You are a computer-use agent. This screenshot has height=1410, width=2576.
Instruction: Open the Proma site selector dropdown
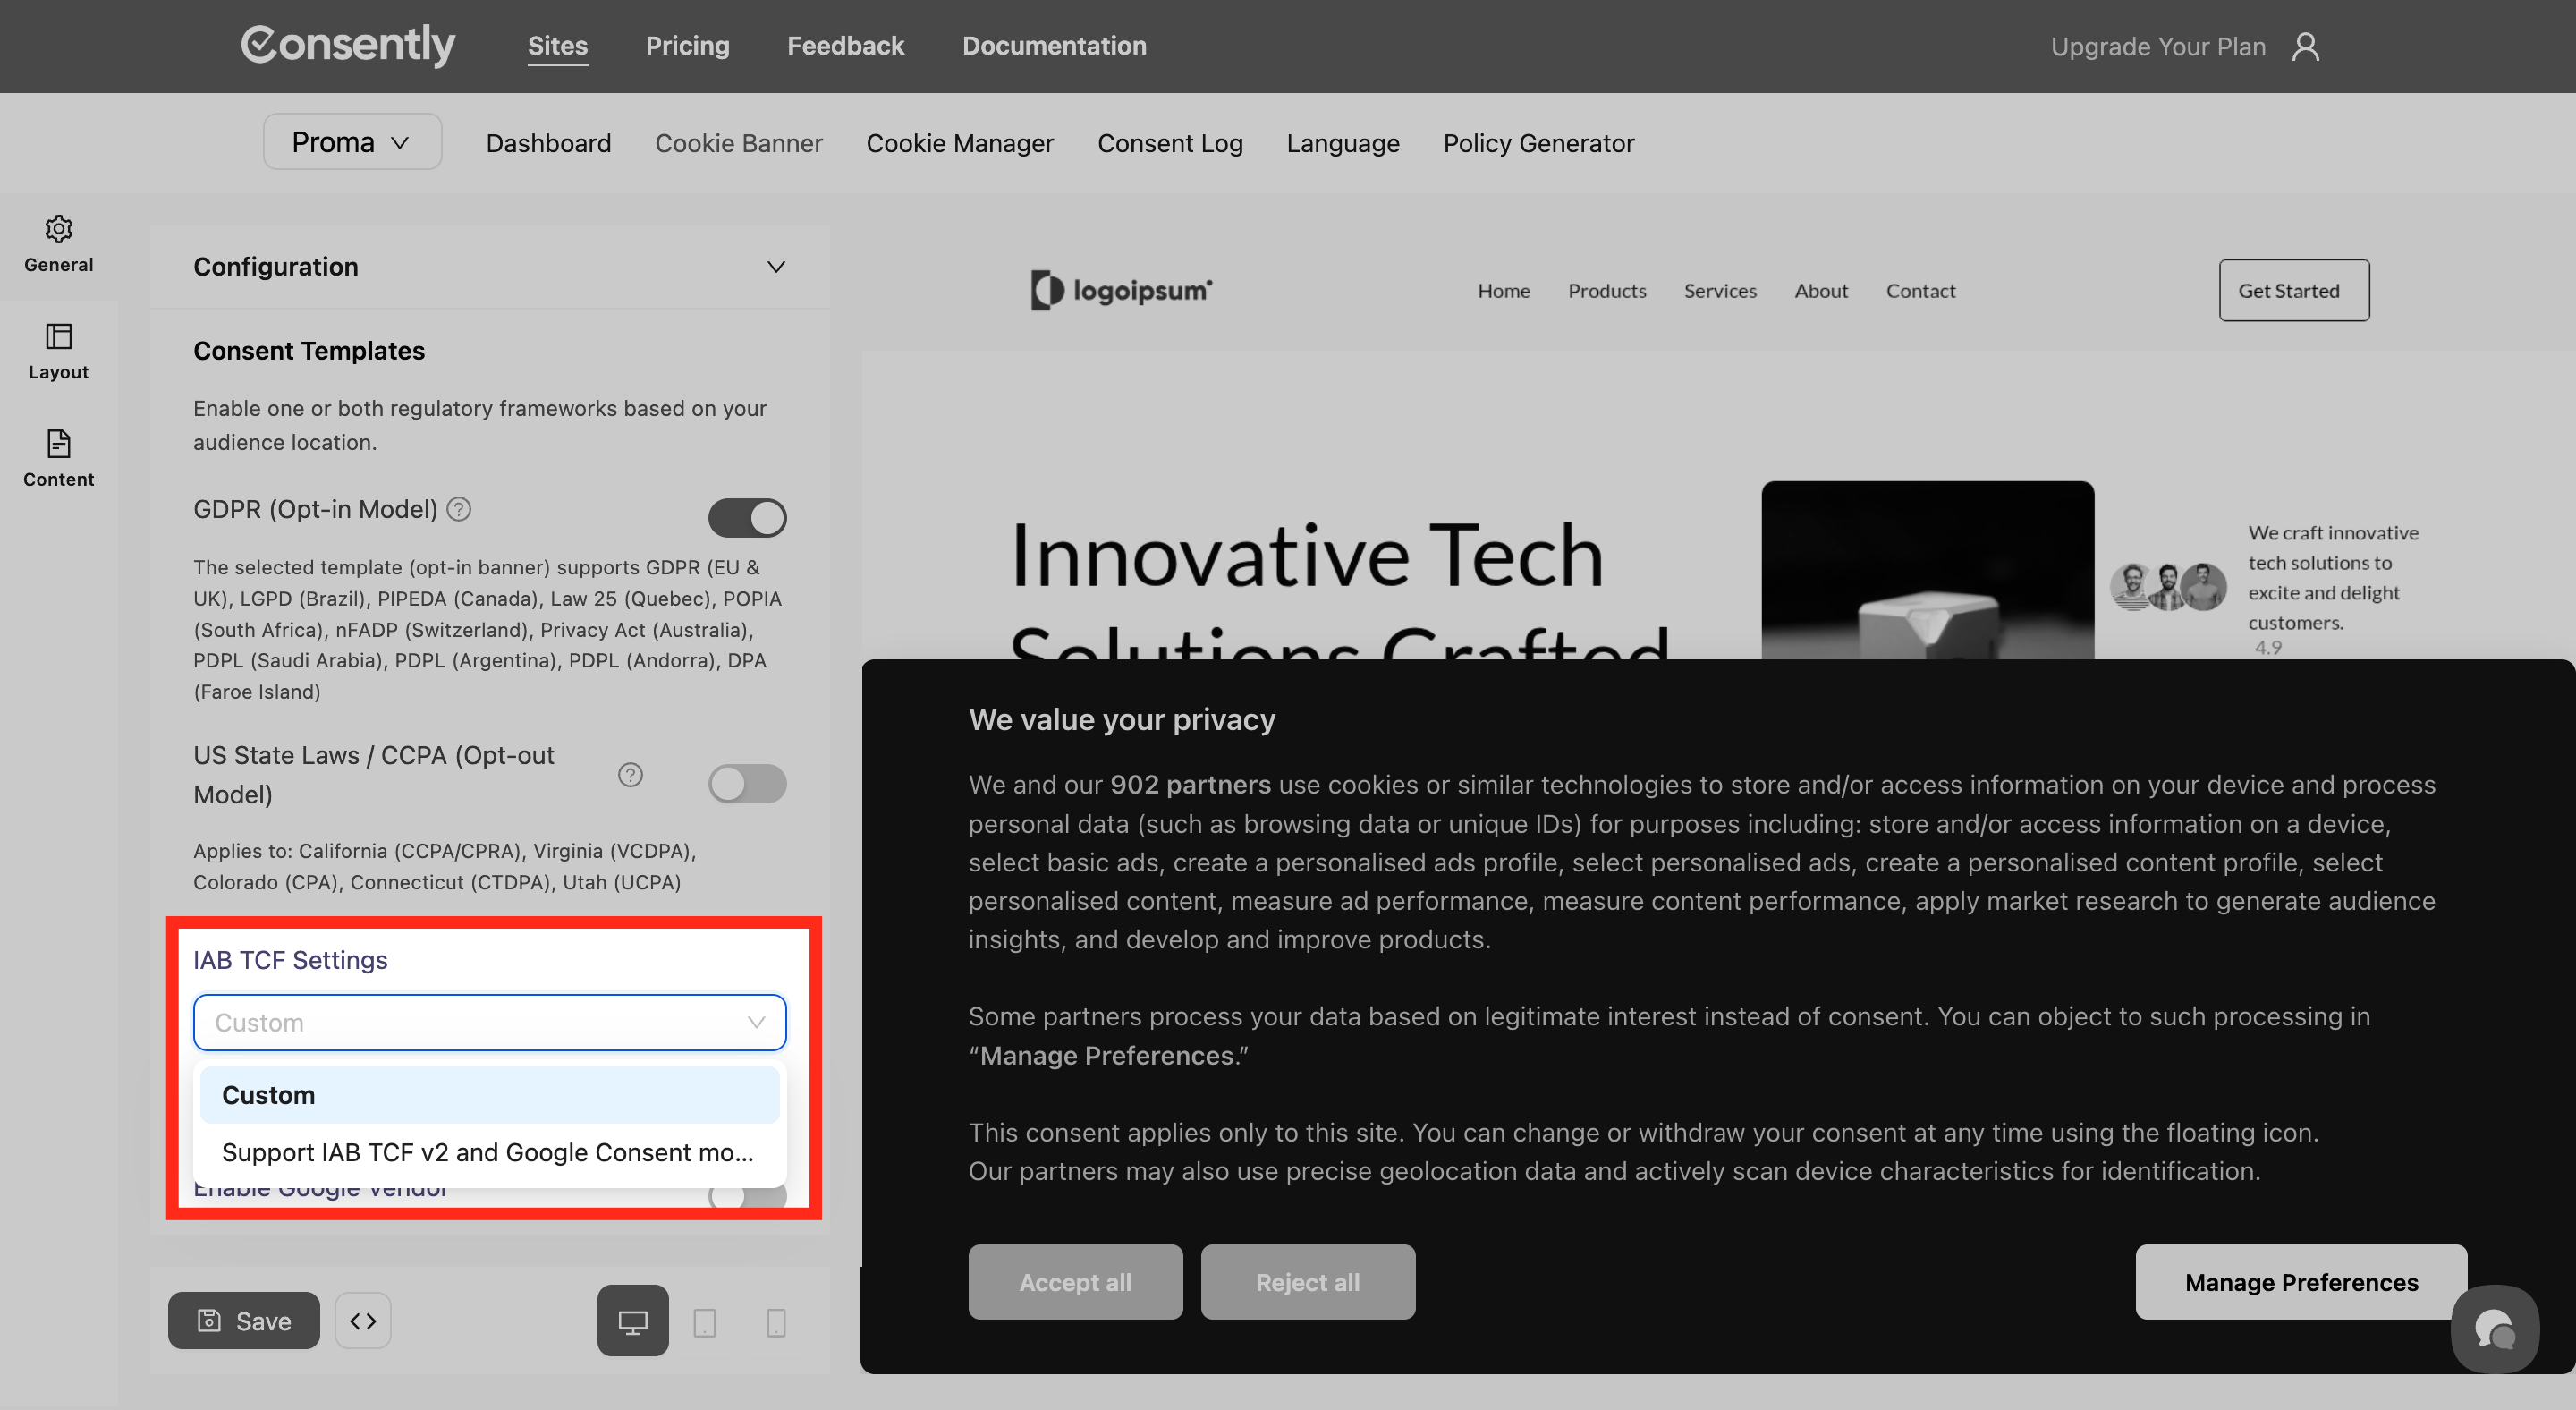[x=352, y=142]
